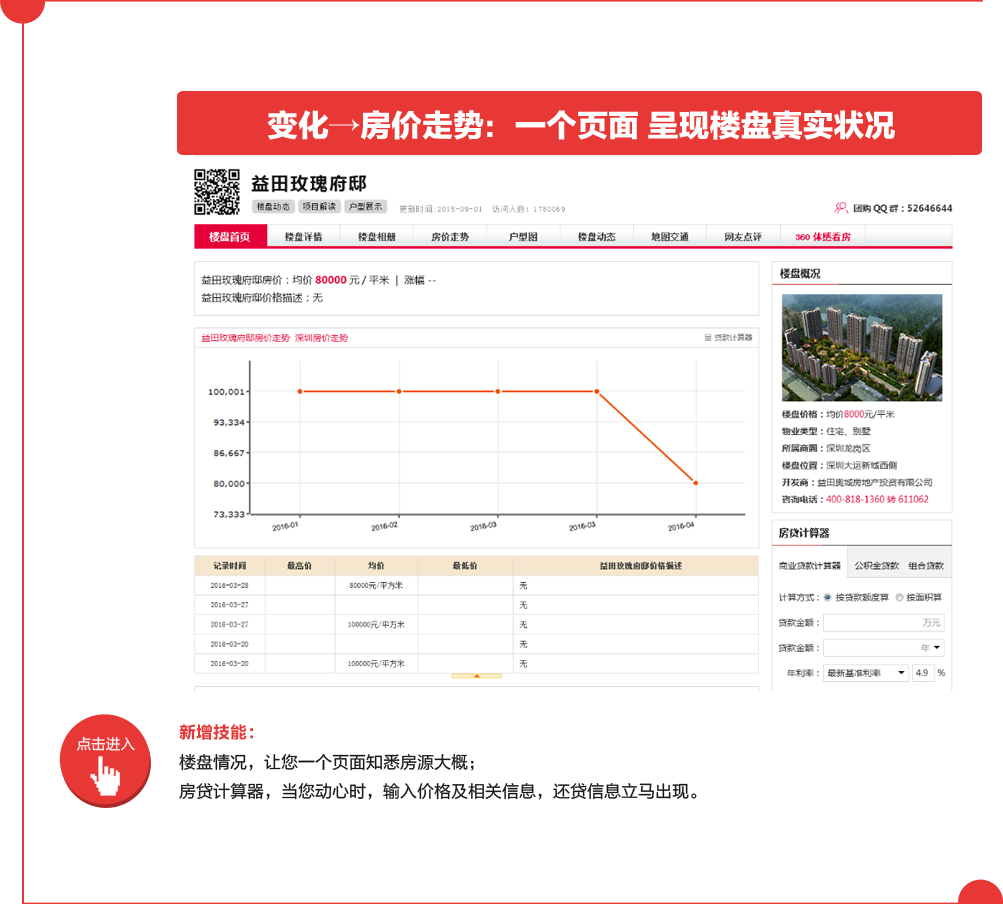
Task: Click the 记录时间 column header
Action: point(230,566)
